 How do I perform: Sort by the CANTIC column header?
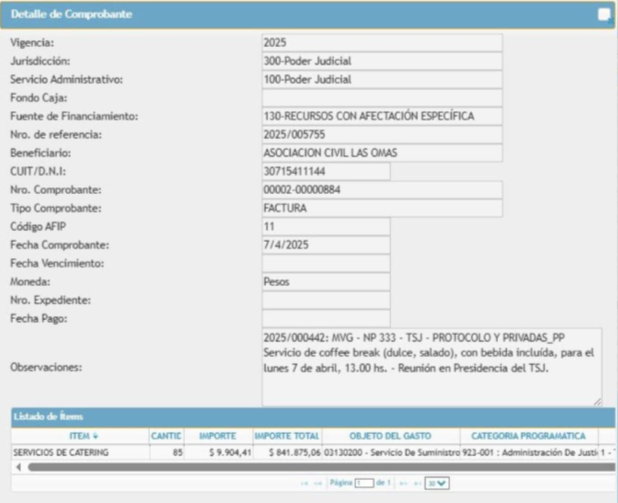tap(166, 436)
